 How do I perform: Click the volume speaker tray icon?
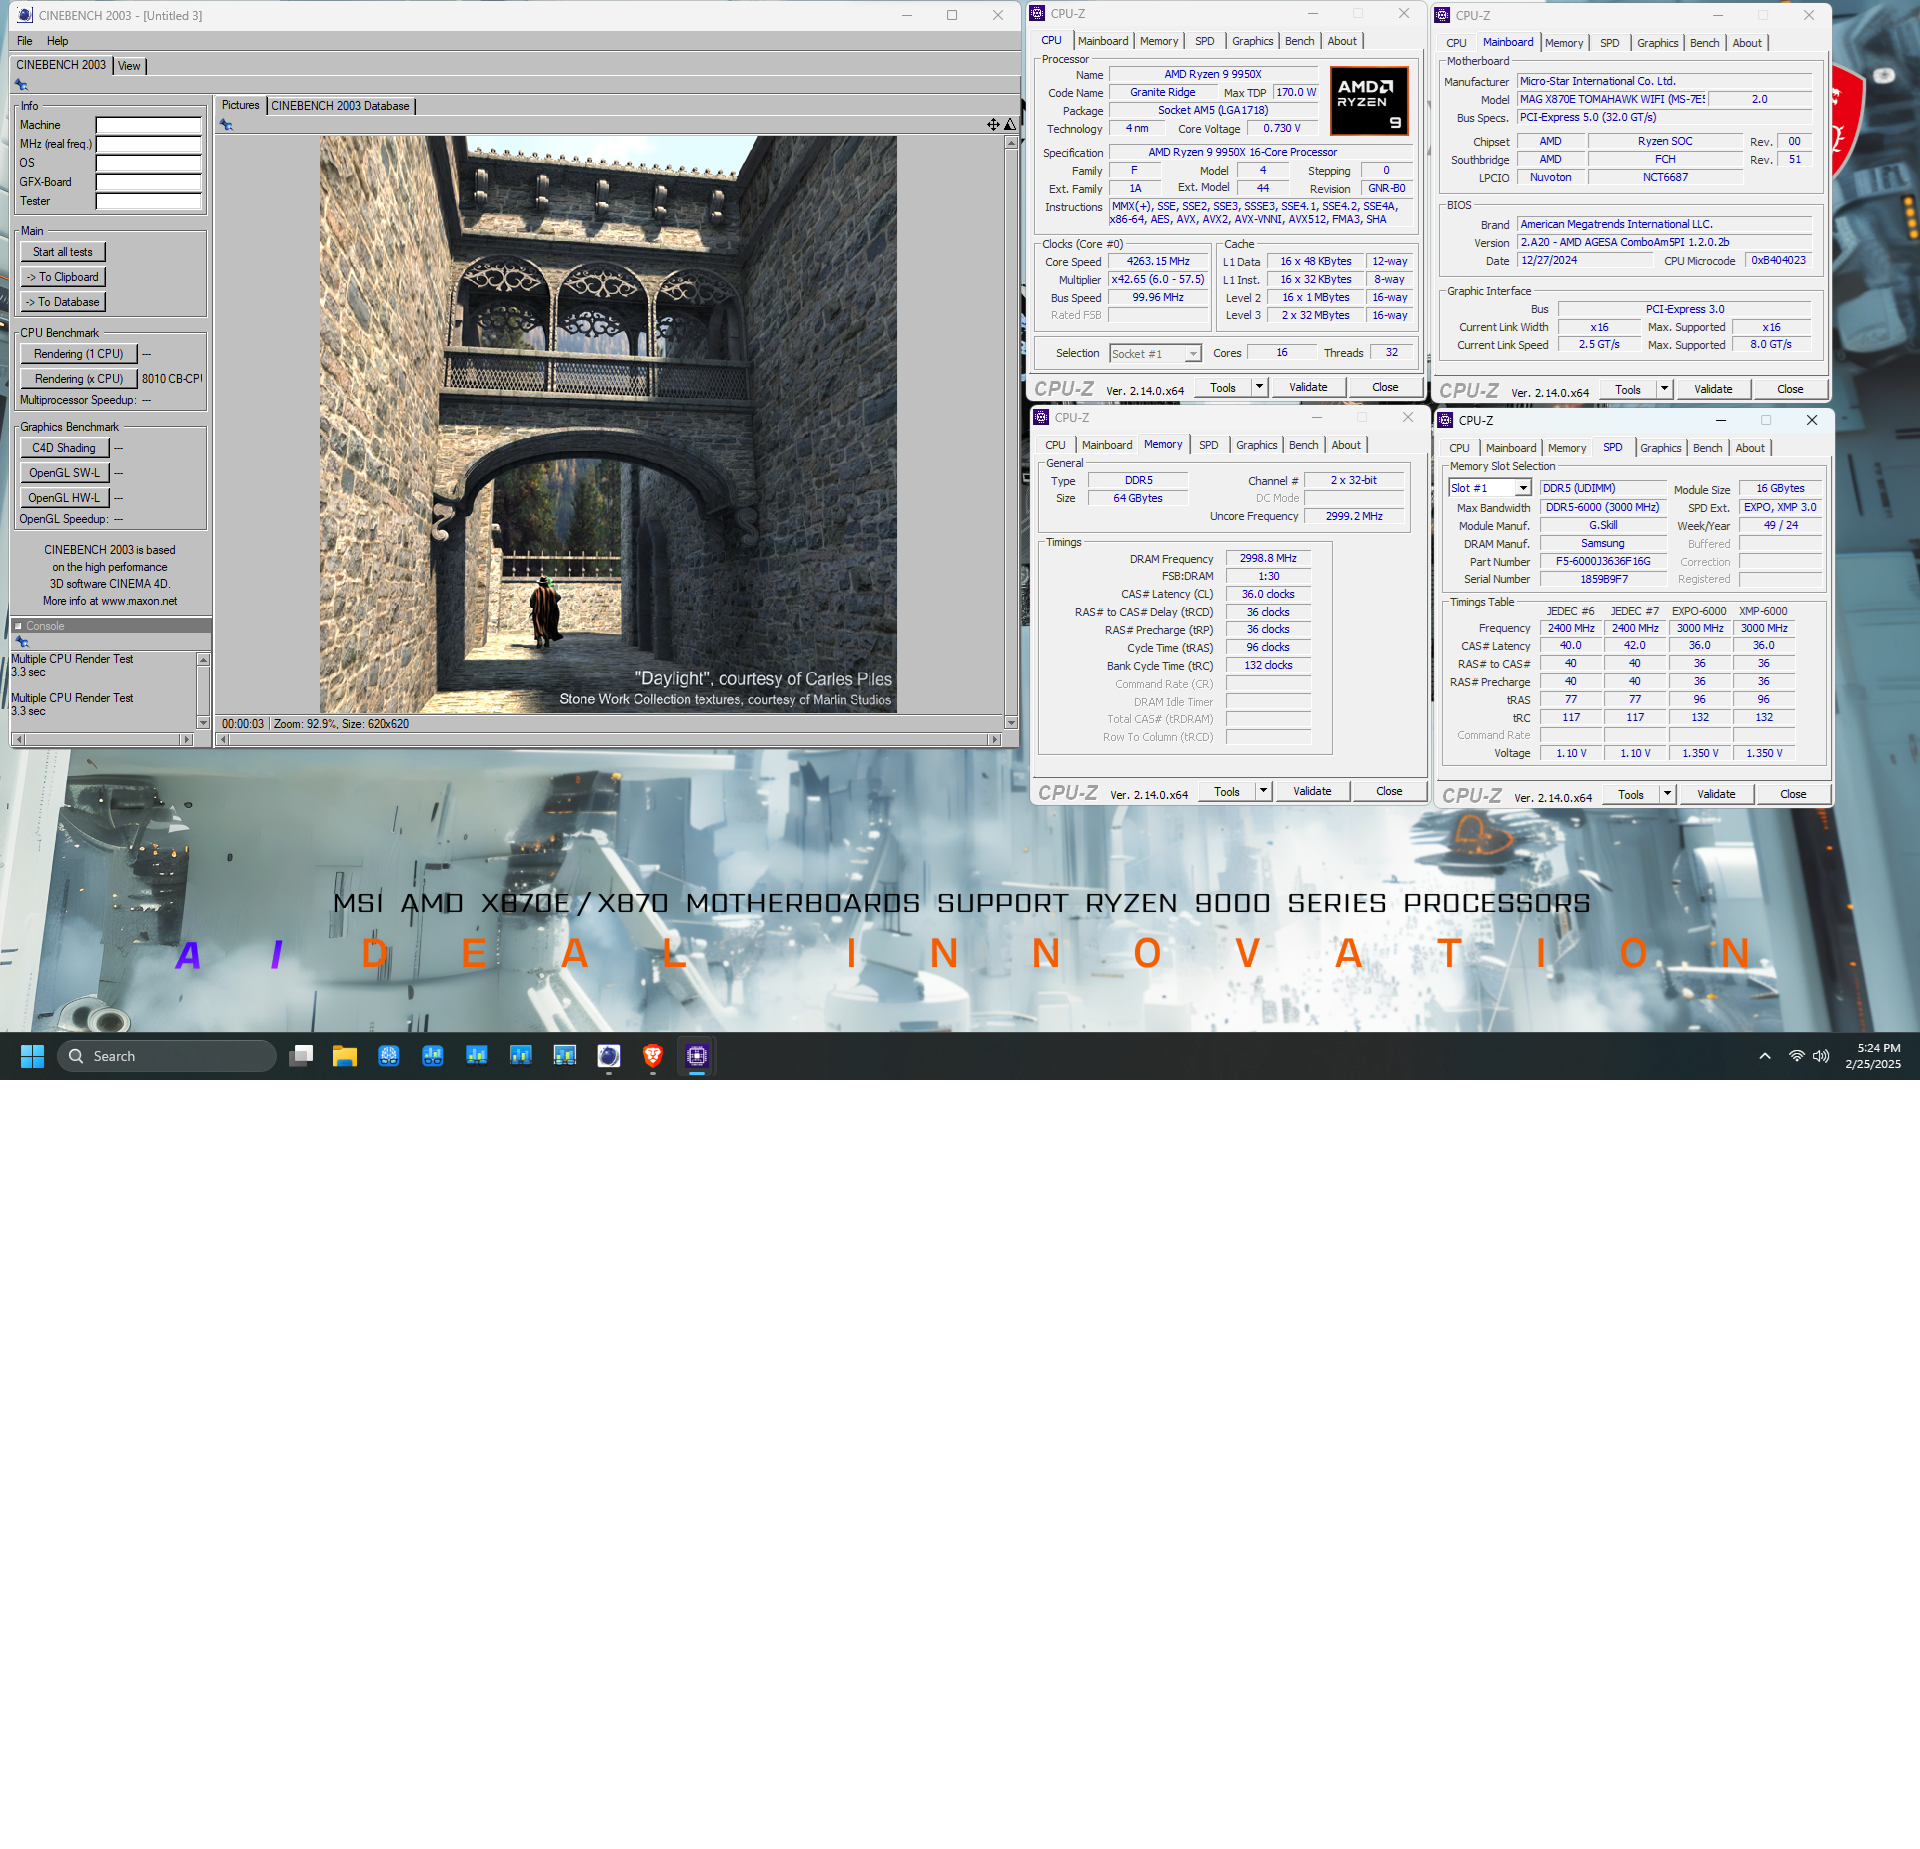pos(1821,1056)
